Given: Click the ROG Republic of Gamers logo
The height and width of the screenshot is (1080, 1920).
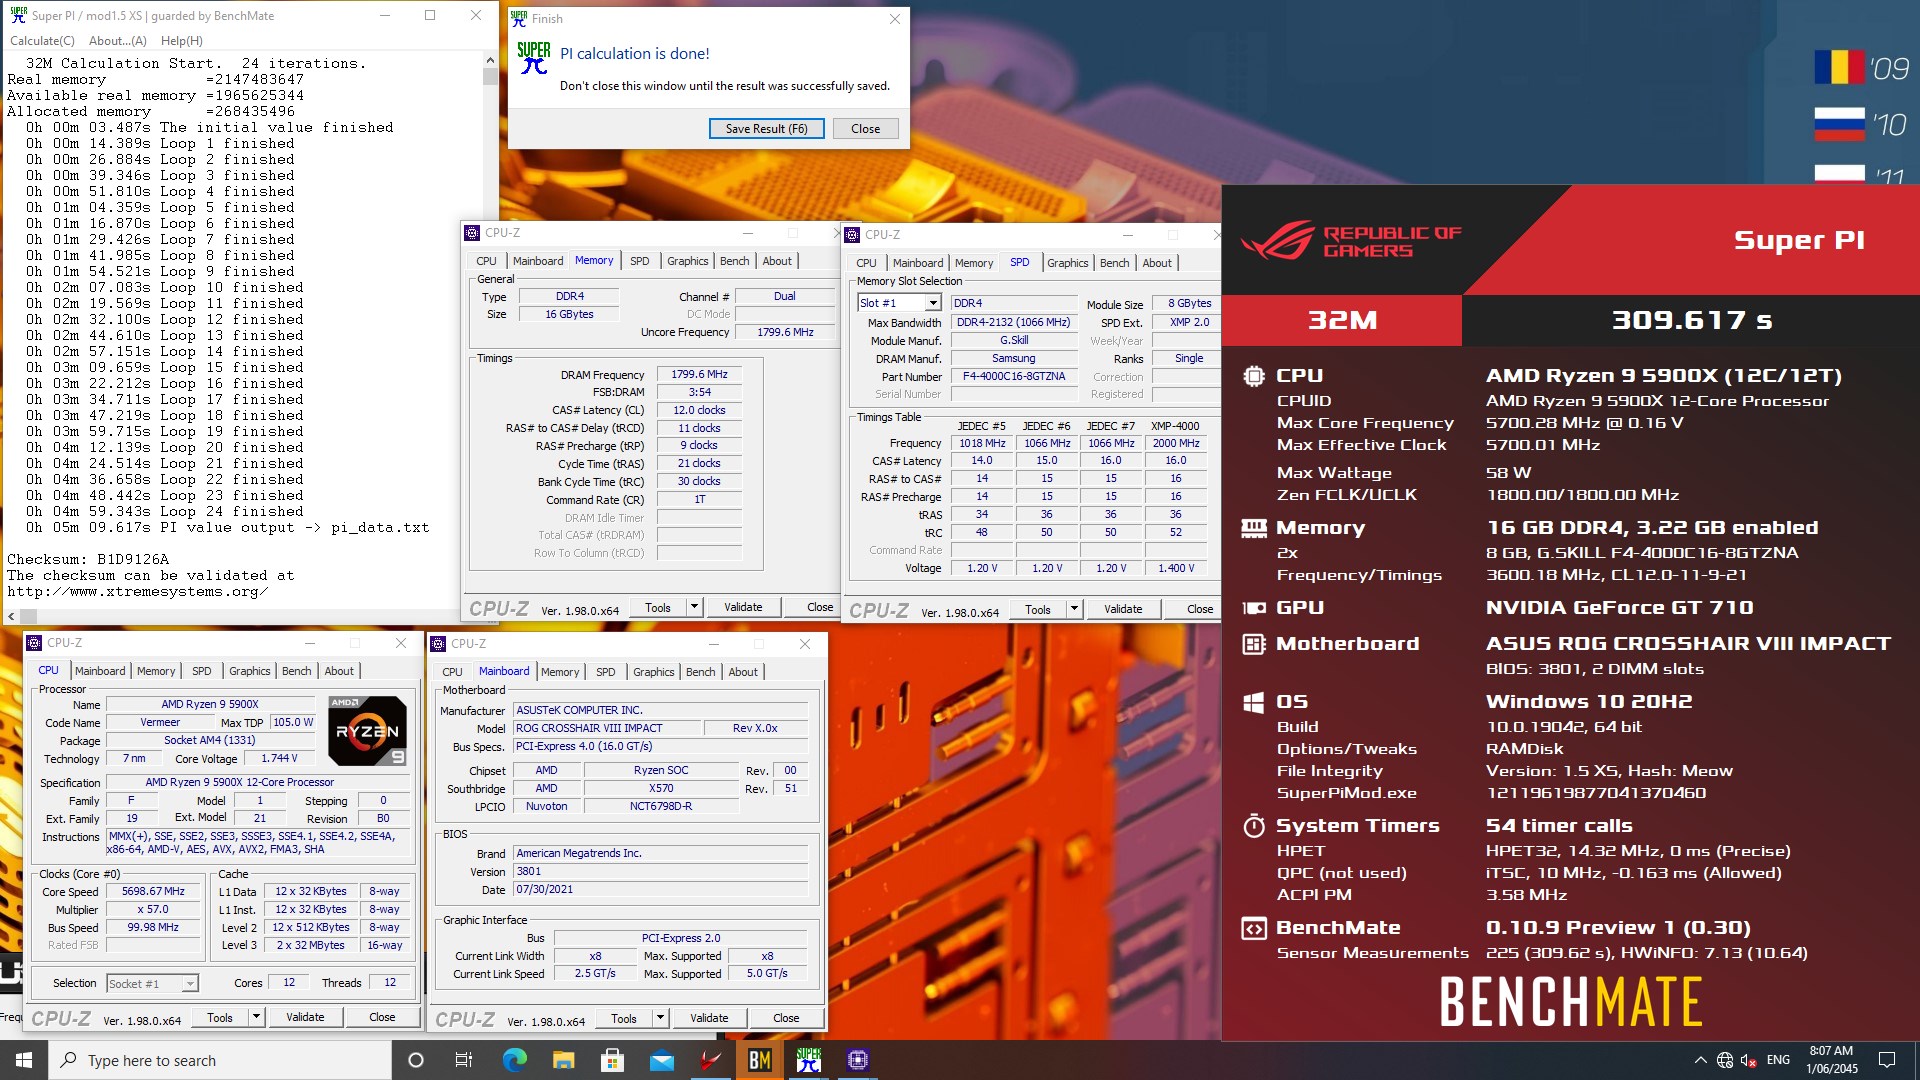Looking at the screenshot, I should [x=1351, y=241].
